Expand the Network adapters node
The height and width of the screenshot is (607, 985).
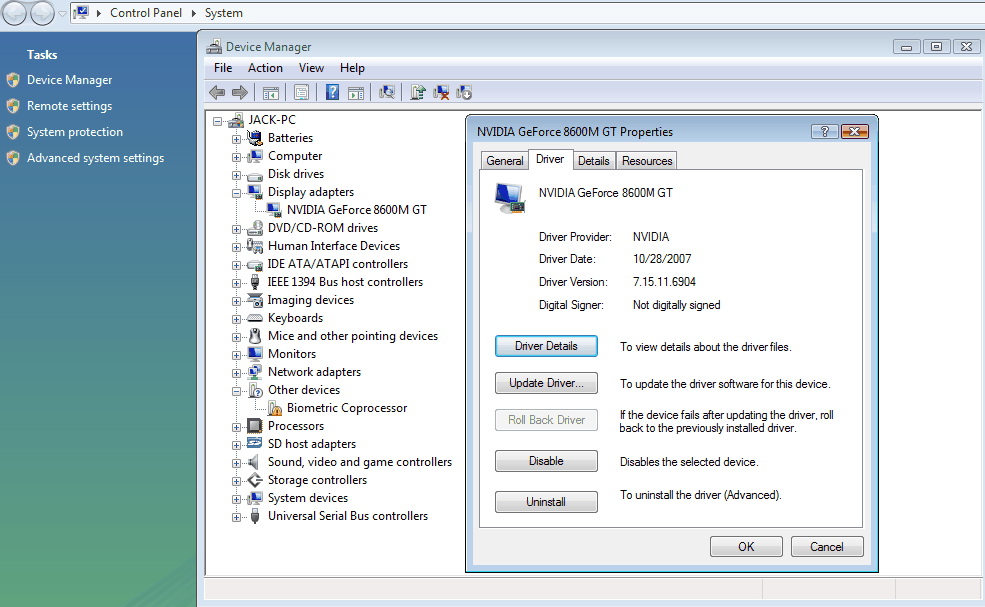click(236, 373)
